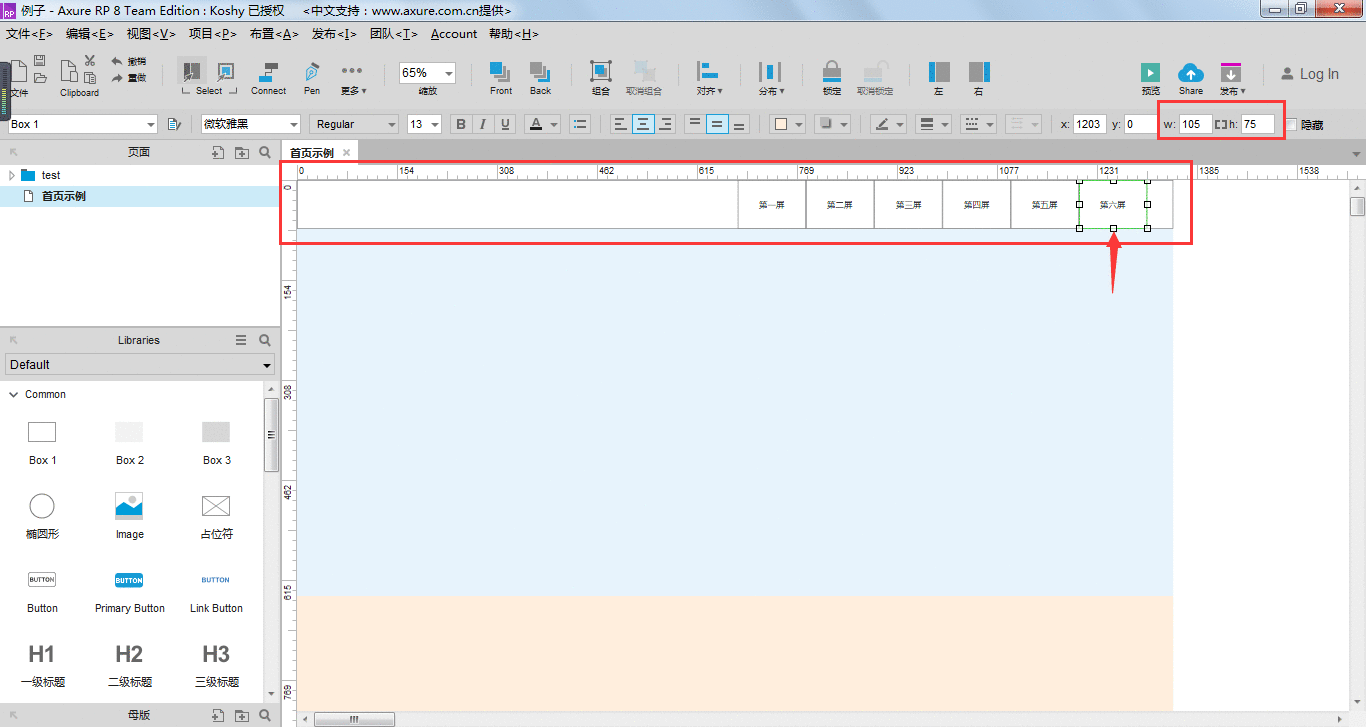The width and height of the screenshot is (1366, 727).
Task: Expand the test folder in pages
Action: [x=12, y=175]
